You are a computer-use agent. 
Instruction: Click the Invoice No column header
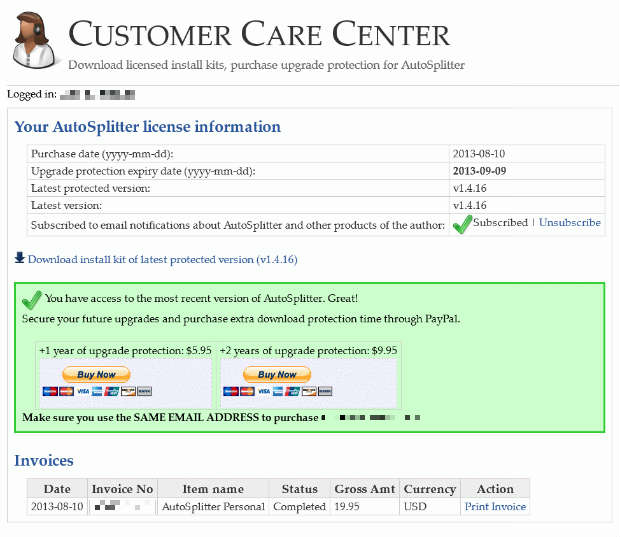tap(122, 489)
